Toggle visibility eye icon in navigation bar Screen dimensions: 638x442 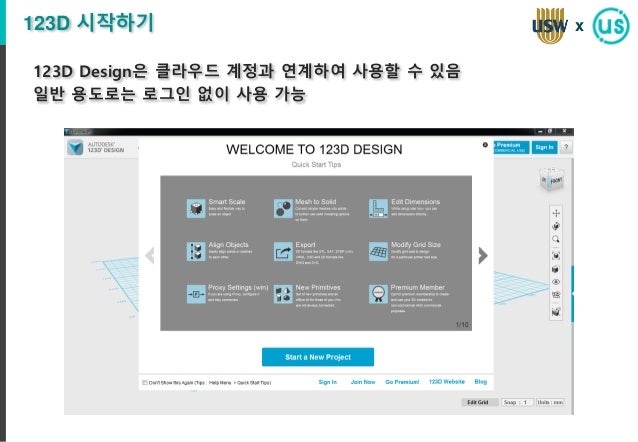pyautogui.click(x=556, y=282)
